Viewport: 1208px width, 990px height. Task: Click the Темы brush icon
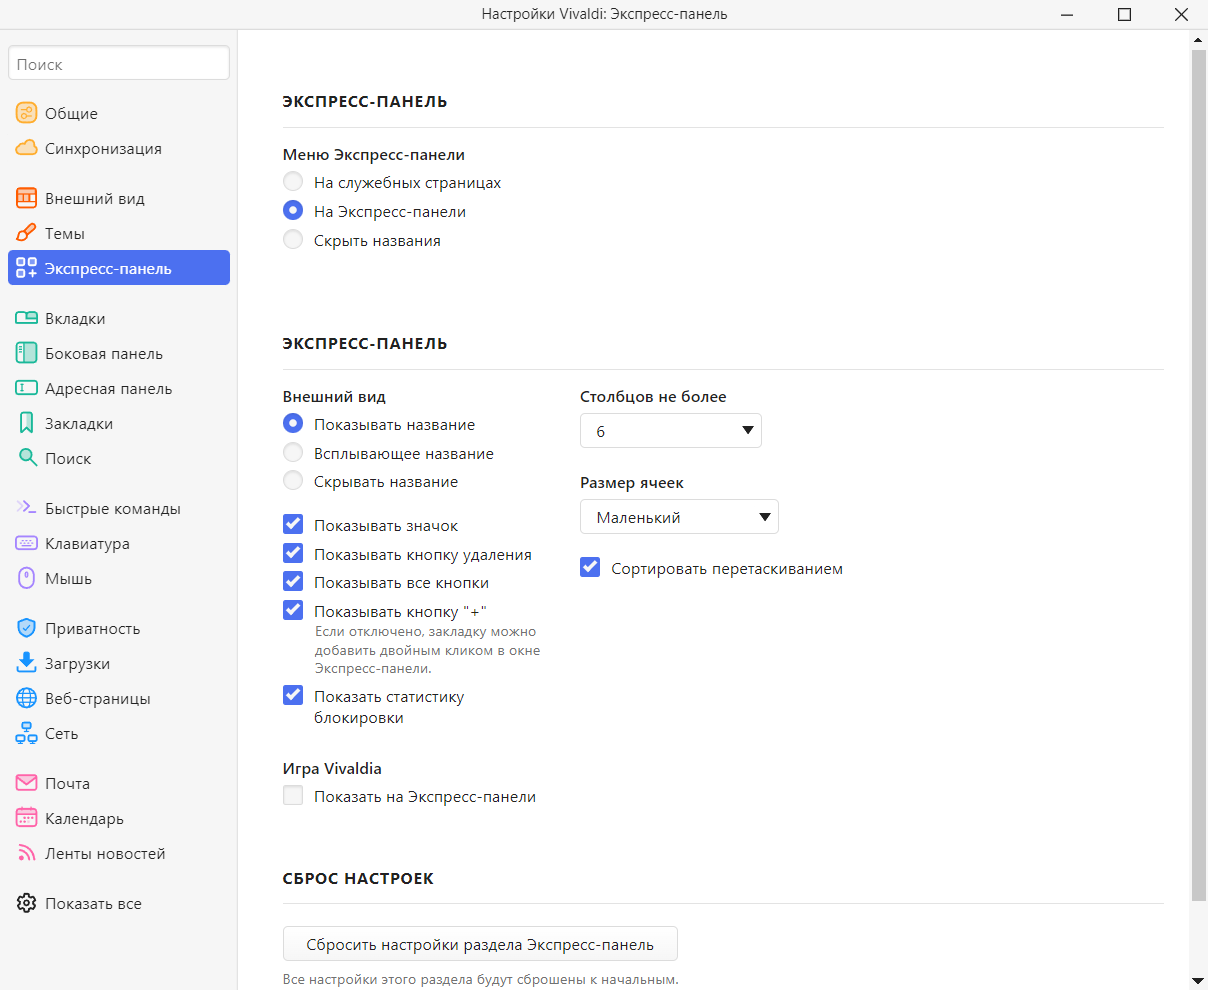26,233
